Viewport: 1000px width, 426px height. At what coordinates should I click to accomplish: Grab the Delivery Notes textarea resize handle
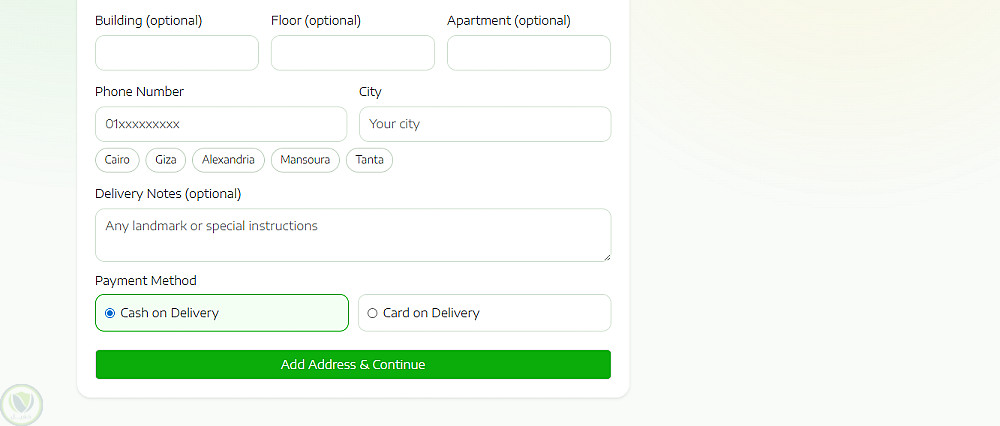point(605,256)
